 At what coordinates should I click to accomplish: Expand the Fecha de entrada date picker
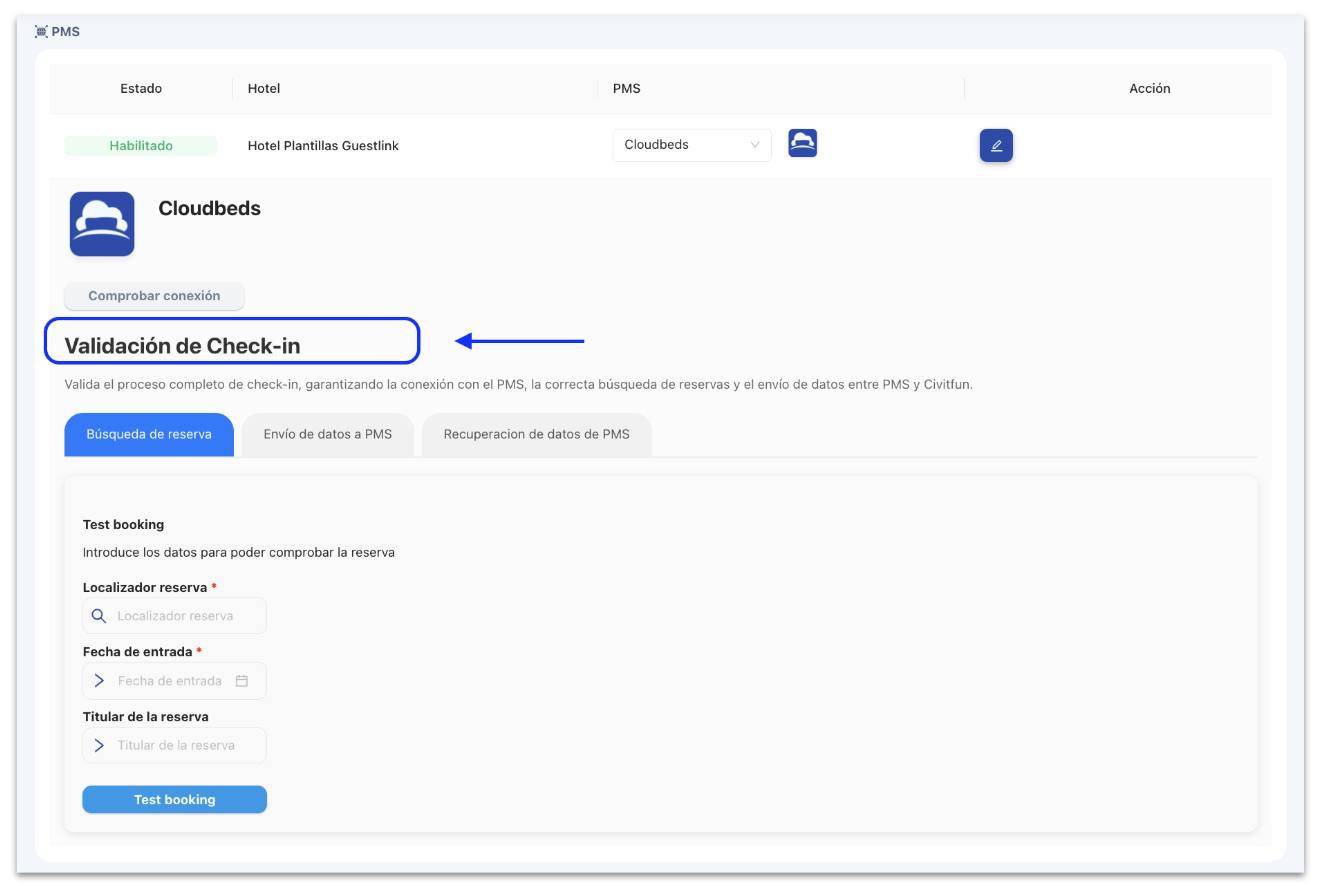tap(174, 680)
